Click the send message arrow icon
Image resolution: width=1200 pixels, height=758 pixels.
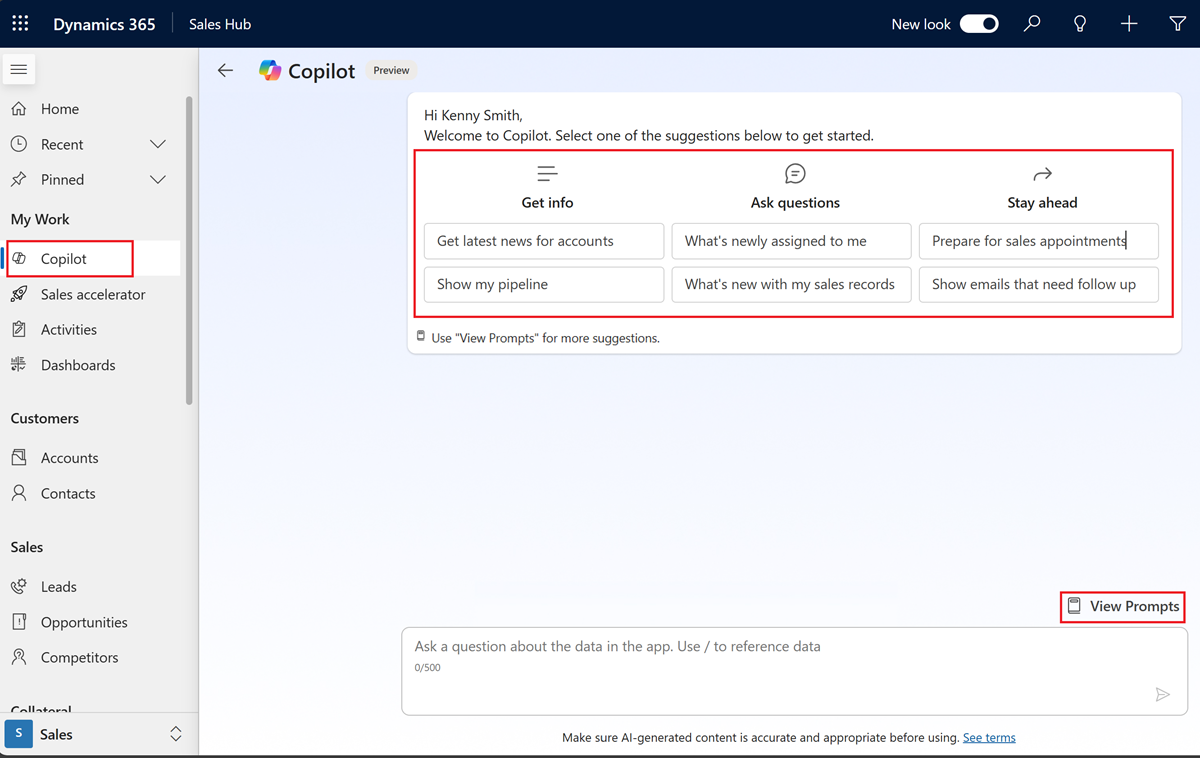click(x=1162, y=694)
